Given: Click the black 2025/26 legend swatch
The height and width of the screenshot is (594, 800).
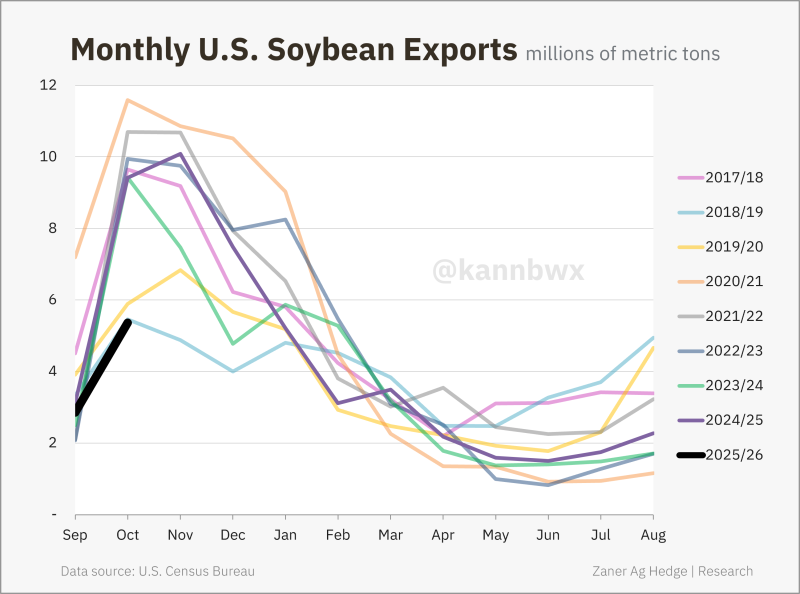Looking at the screenshot, I should (x=690, y=455).
